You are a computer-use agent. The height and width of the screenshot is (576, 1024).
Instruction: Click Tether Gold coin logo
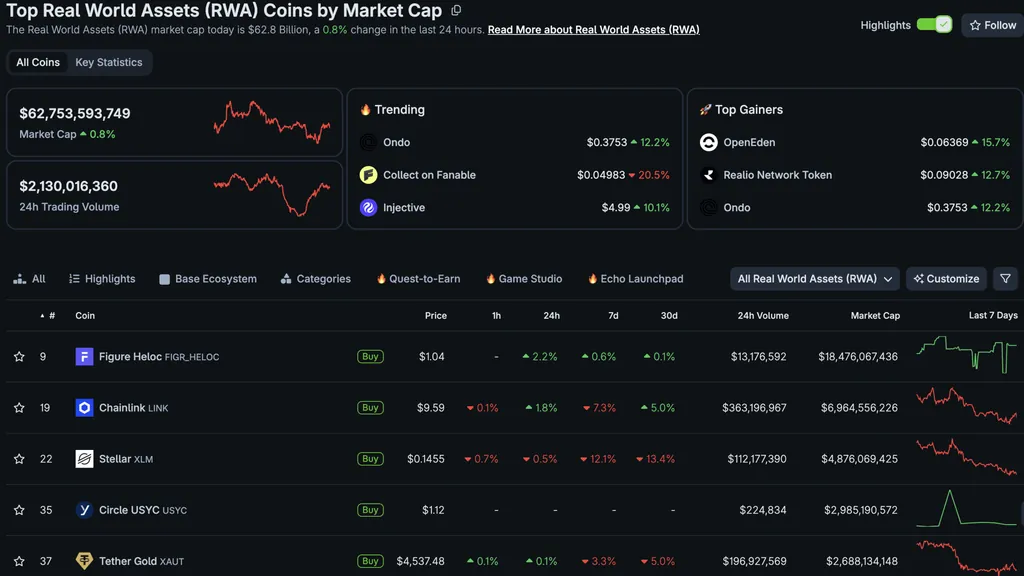pos(84,561)
